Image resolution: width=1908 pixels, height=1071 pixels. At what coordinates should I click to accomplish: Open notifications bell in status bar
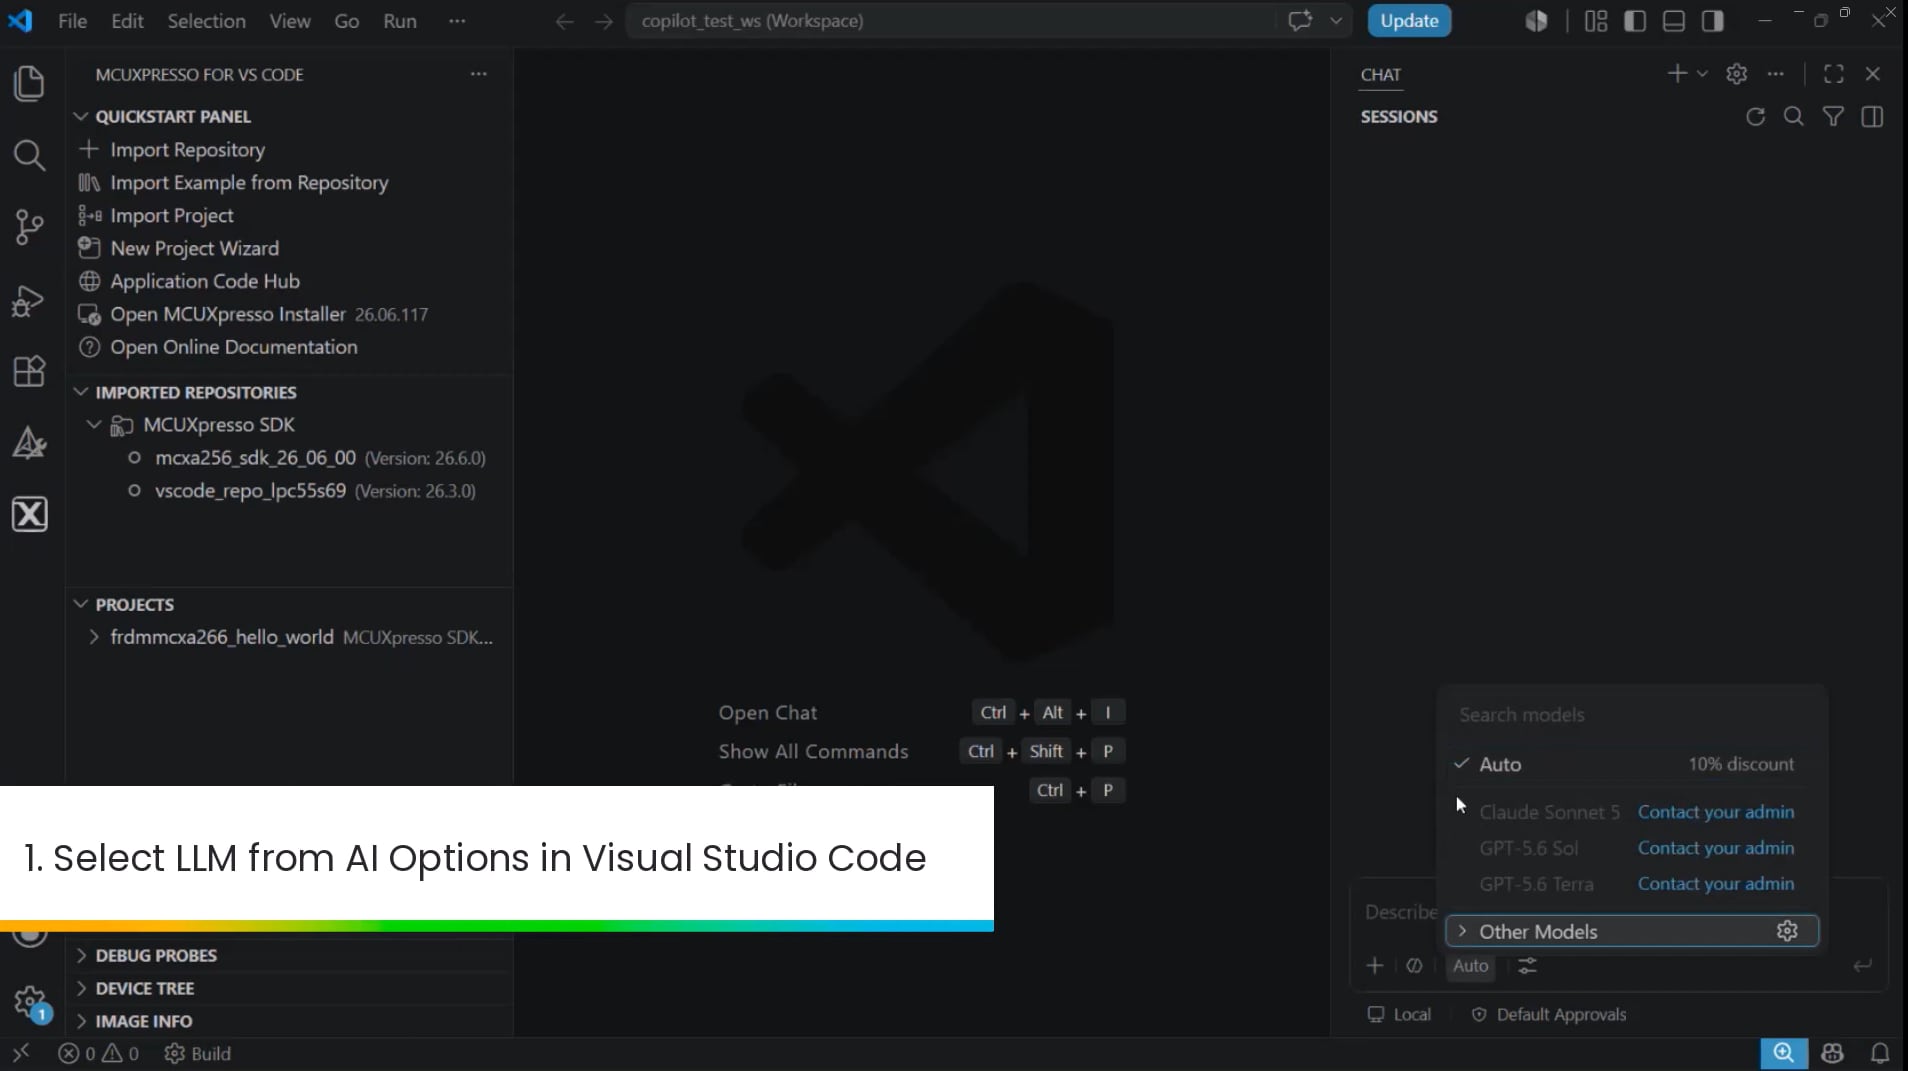[1880, 1053]
